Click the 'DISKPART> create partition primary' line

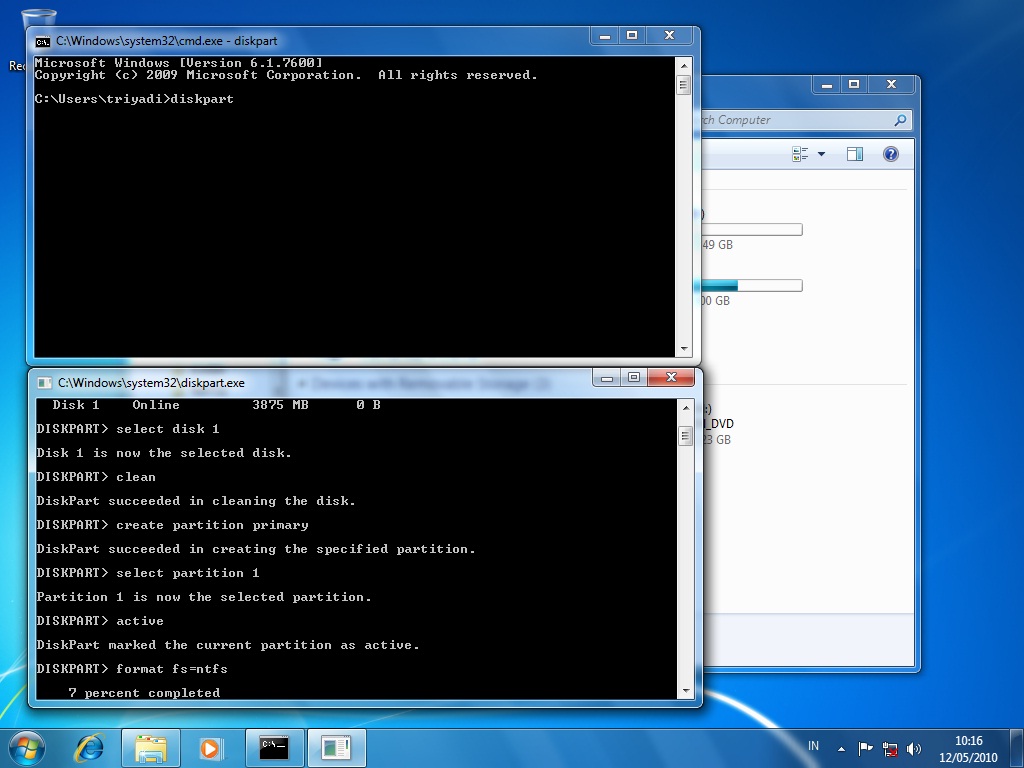(x=172, y=525)
